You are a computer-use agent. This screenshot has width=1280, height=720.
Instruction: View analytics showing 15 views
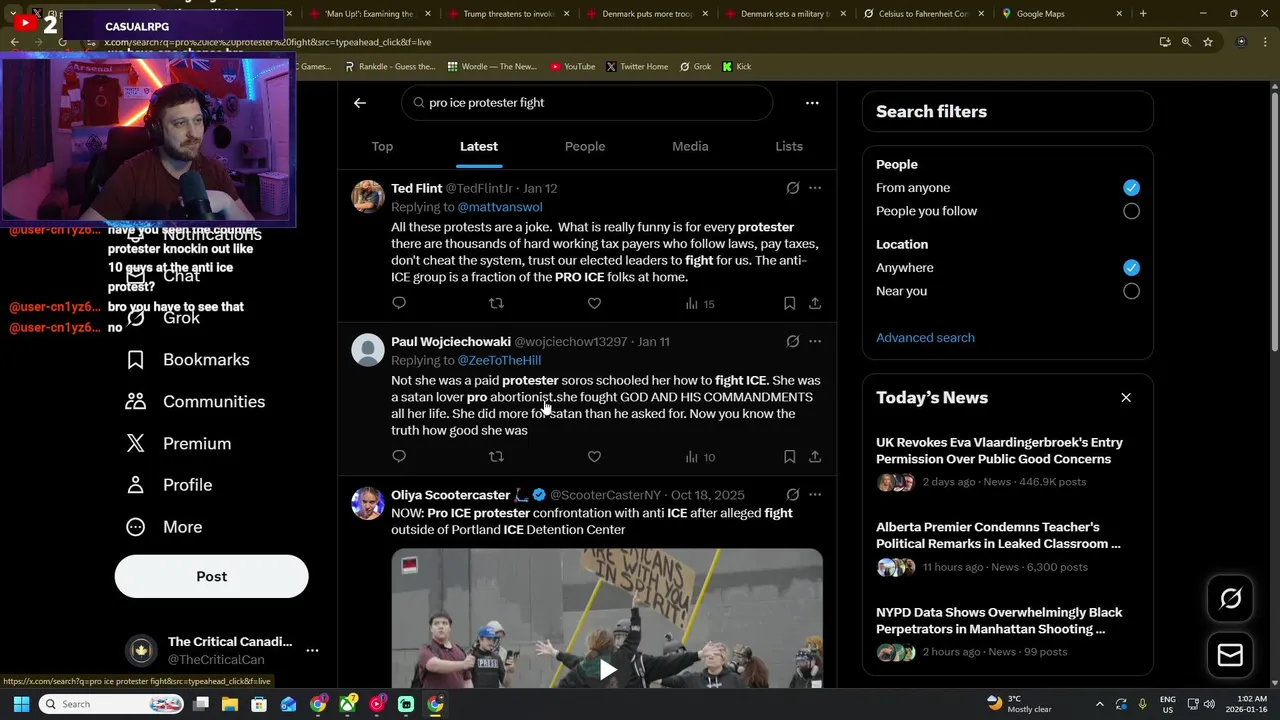700,303
